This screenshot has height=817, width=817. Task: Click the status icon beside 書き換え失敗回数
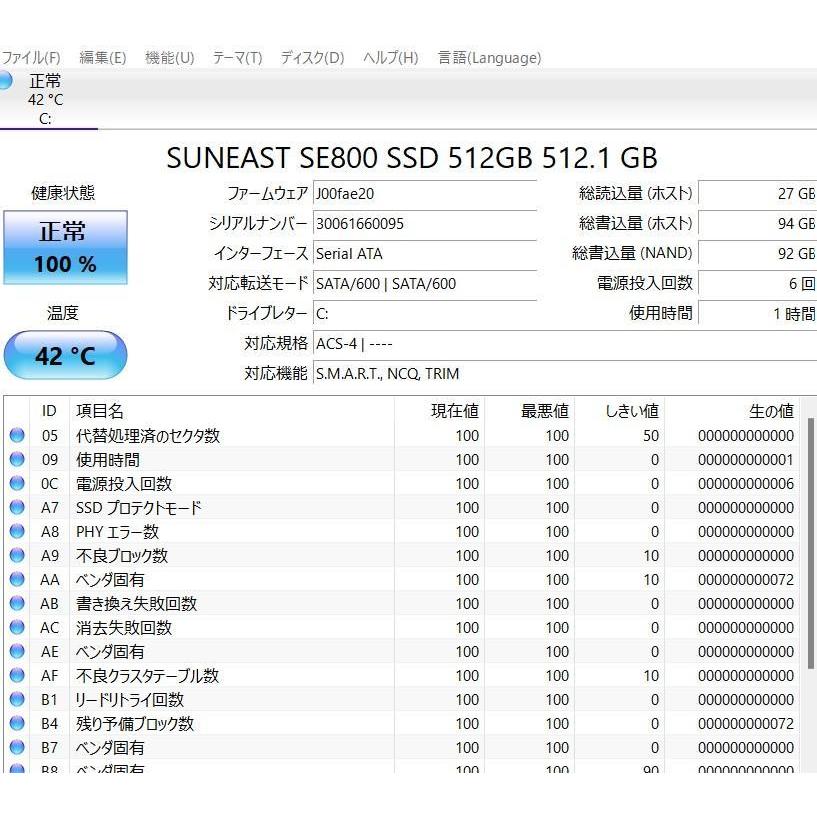[16, 603]
